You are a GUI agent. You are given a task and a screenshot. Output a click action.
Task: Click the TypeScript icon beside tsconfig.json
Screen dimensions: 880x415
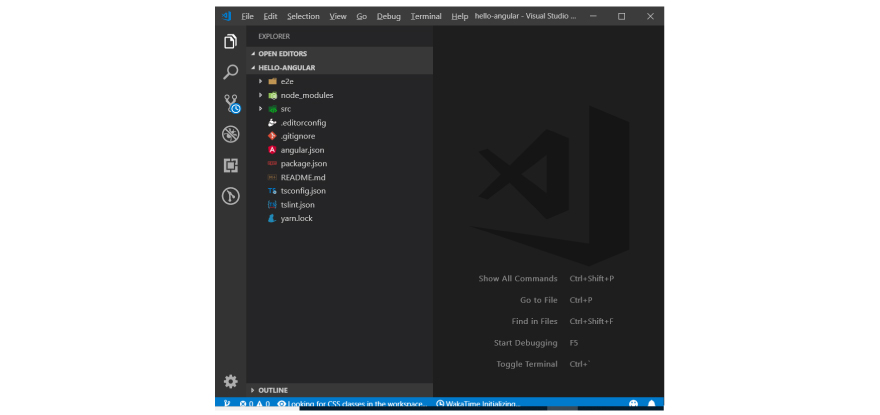(273, 191)
